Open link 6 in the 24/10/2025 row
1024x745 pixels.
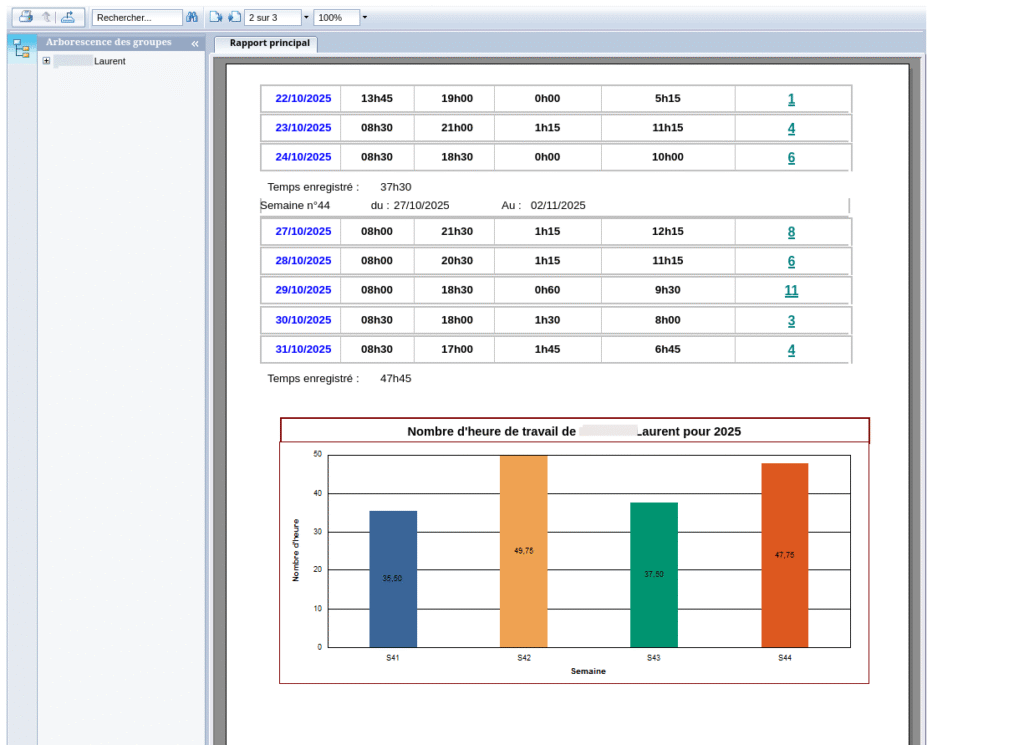pyautogui.click(x=791, y=158)
